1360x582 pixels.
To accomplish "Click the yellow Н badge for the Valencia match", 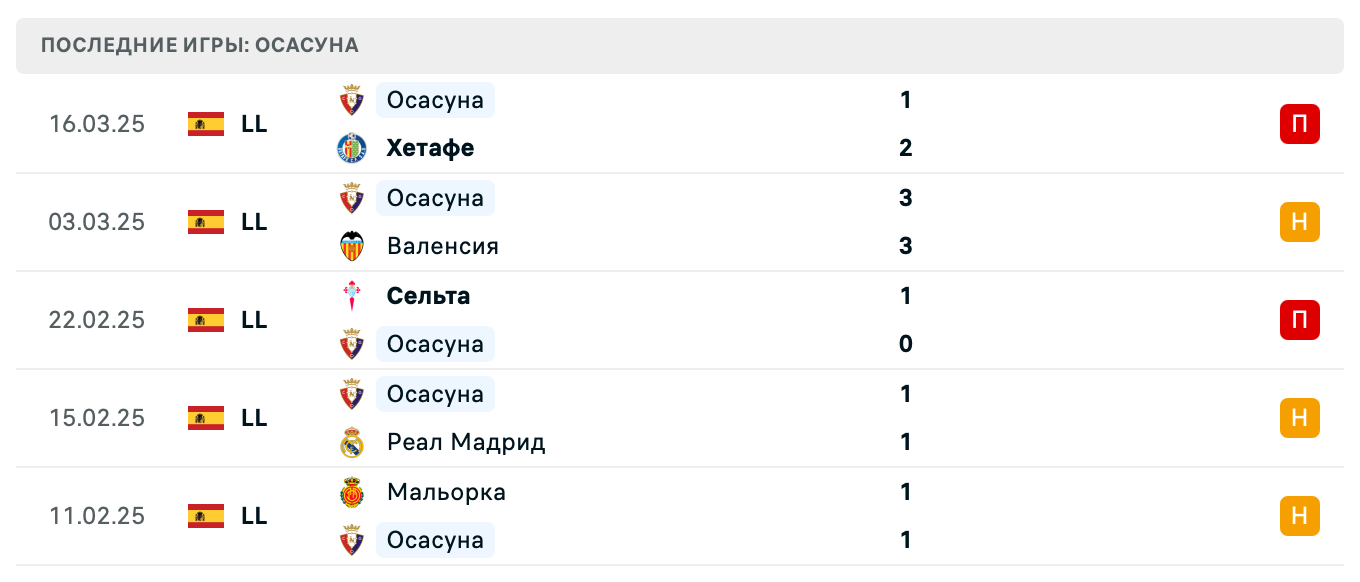I will click(x=1300, y=222).
